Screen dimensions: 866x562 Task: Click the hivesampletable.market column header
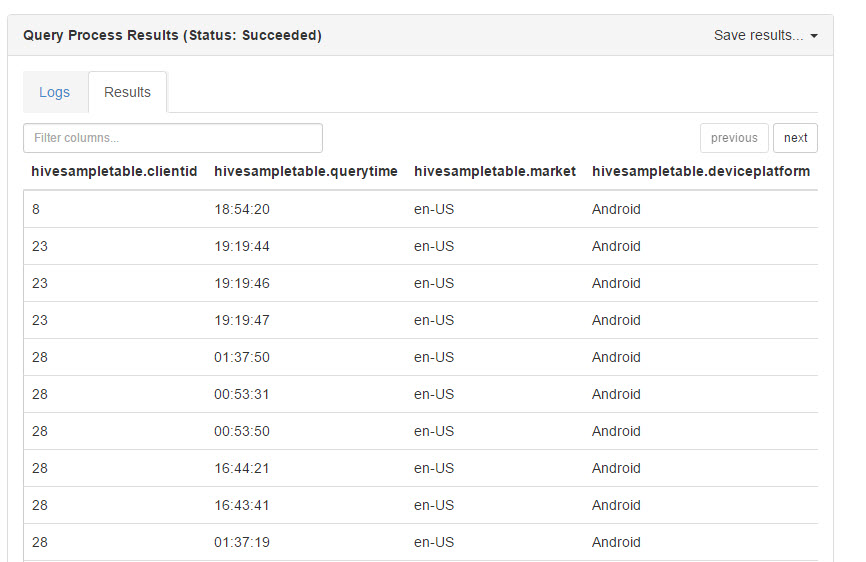(495, 171)
